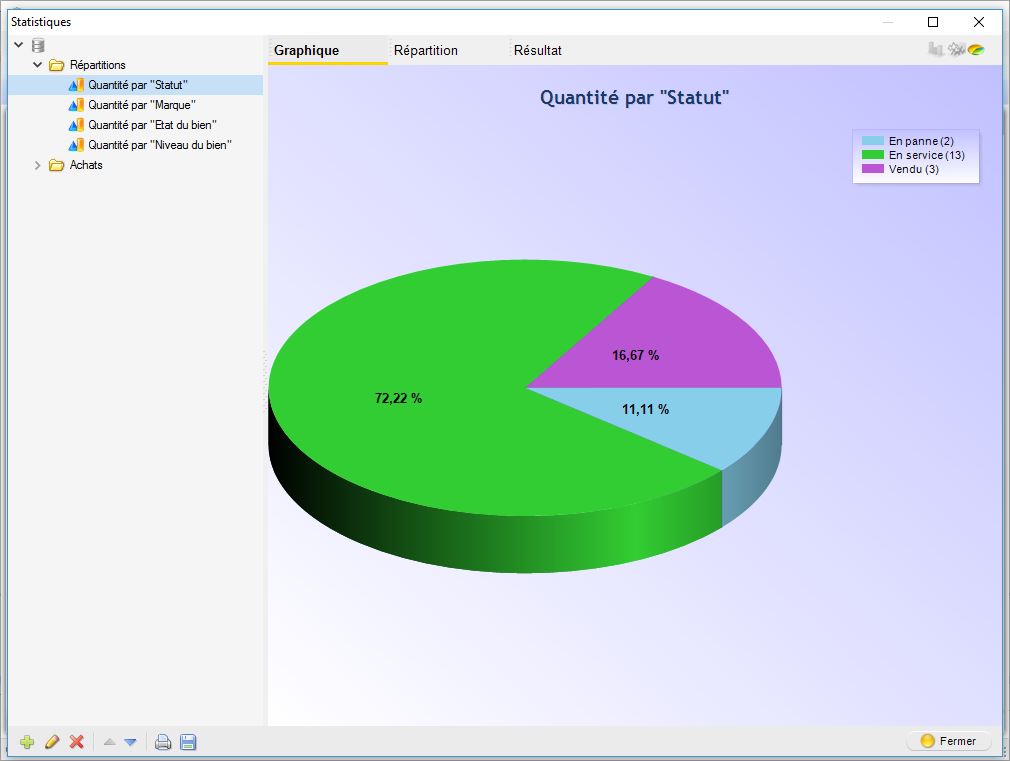1010x761 pixels.
Task: Click the pencil edit icon
Action: (x=52, y=742)
